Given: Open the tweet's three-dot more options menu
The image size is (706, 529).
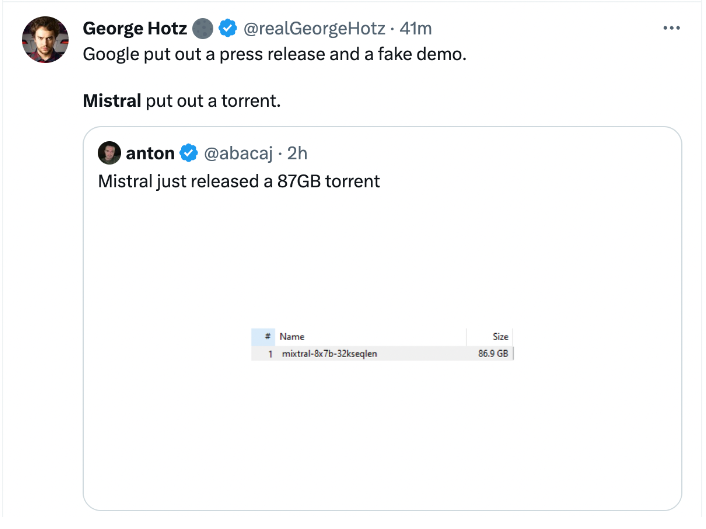Looking at the screenshot, I should click(x=671, y=29).
